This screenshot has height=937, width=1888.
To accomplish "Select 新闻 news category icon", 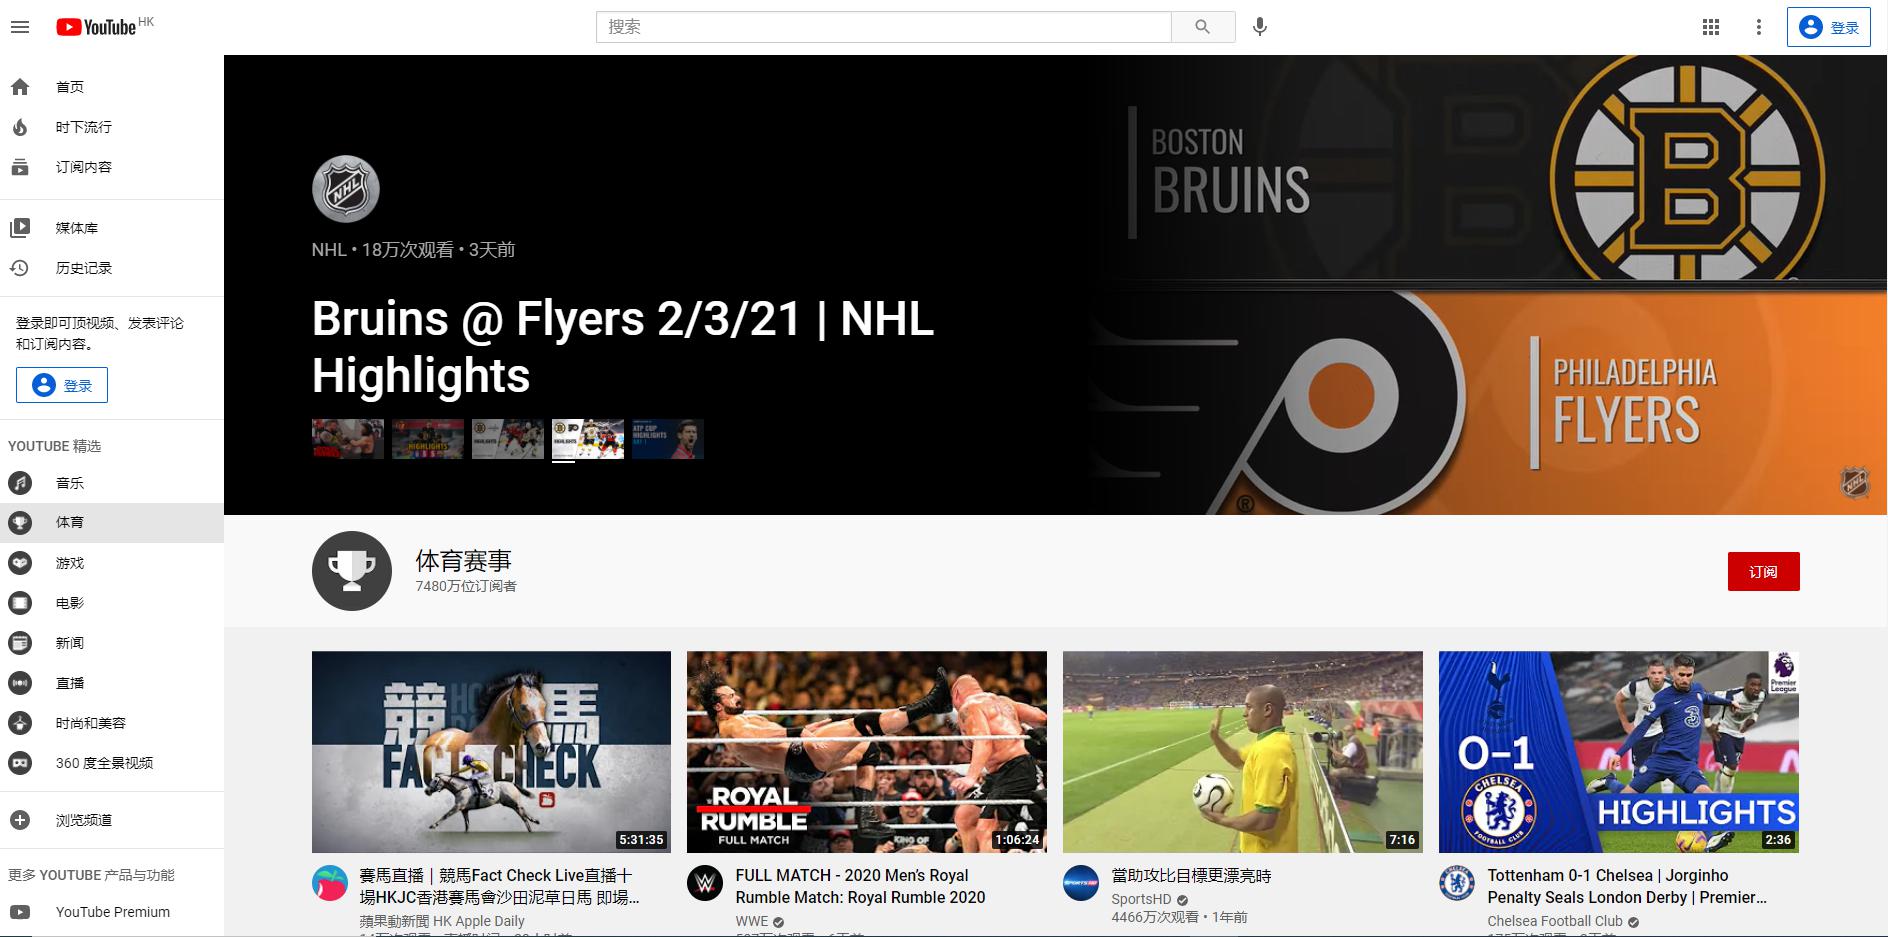I will click(x=20, y=643).
